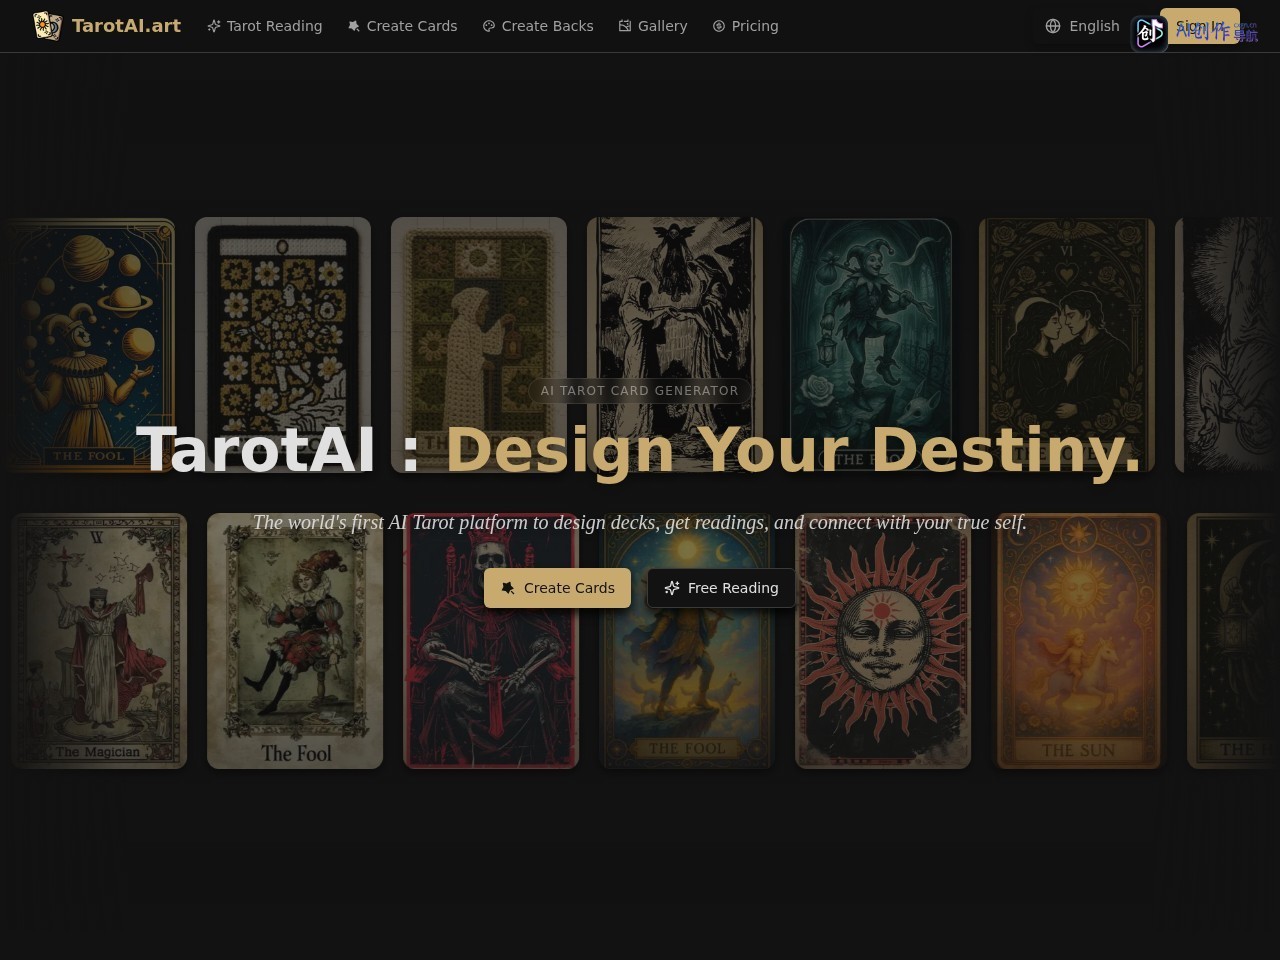Select the vintage dancing The Fool card
The width and height of the screenshot is (1280, 960).
(295, 641)
